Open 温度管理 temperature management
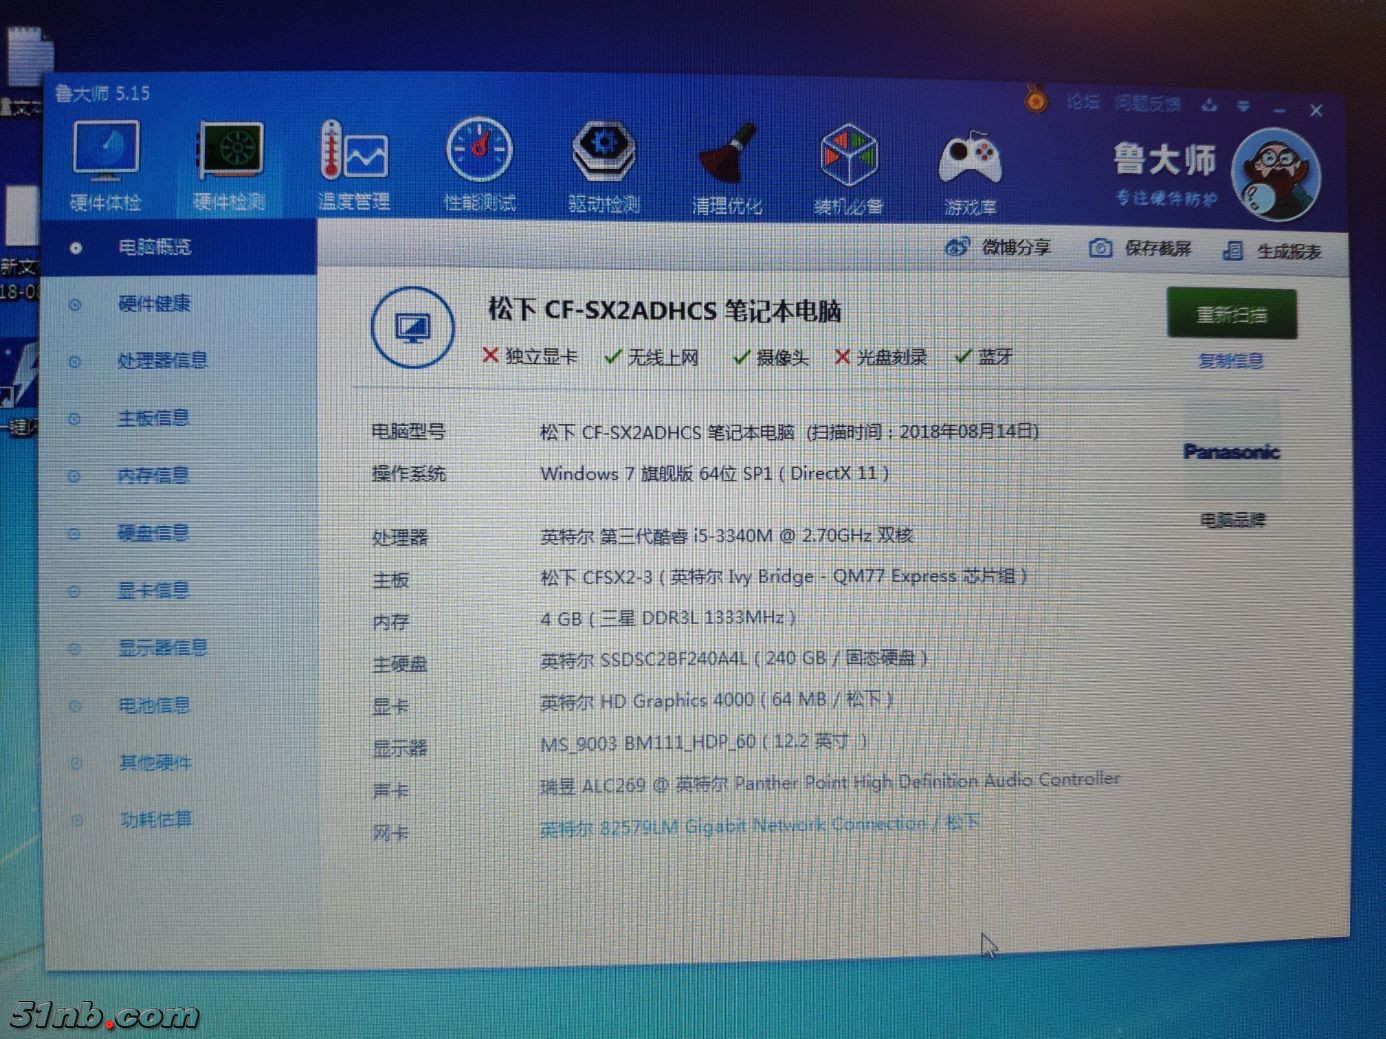 (x=354, y=166)
